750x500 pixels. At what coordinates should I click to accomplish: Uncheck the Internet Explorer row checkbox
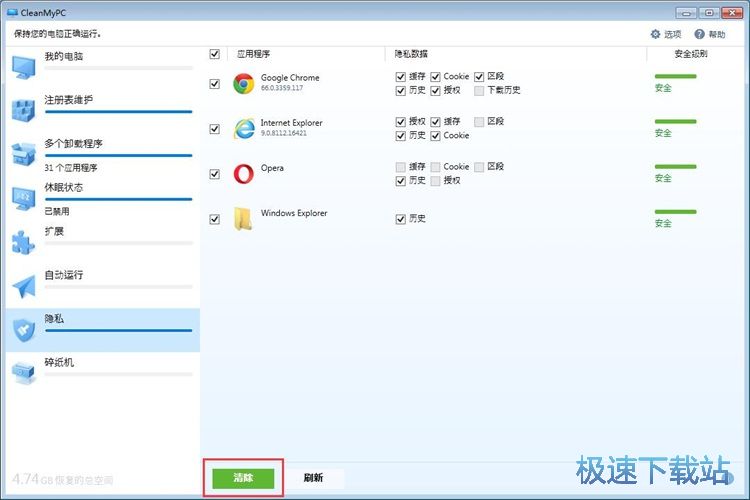pyautogui.click(x=215, y=129)
